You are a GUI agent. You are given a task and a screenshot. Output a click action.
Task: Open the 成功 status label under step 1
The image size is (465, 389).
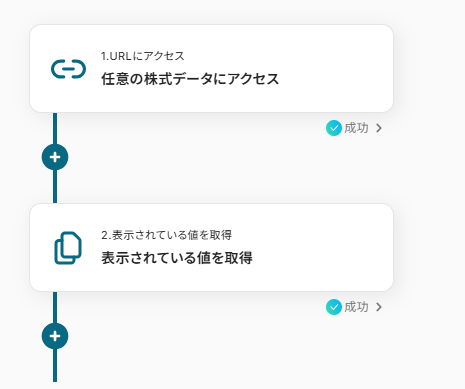pyautogui.click(x=356, y=128)
